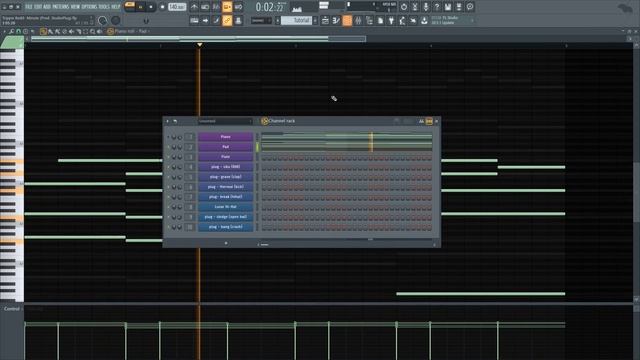Open the channel rack filter group dropdown
640x360 pixels.
[x=225, y=121]
